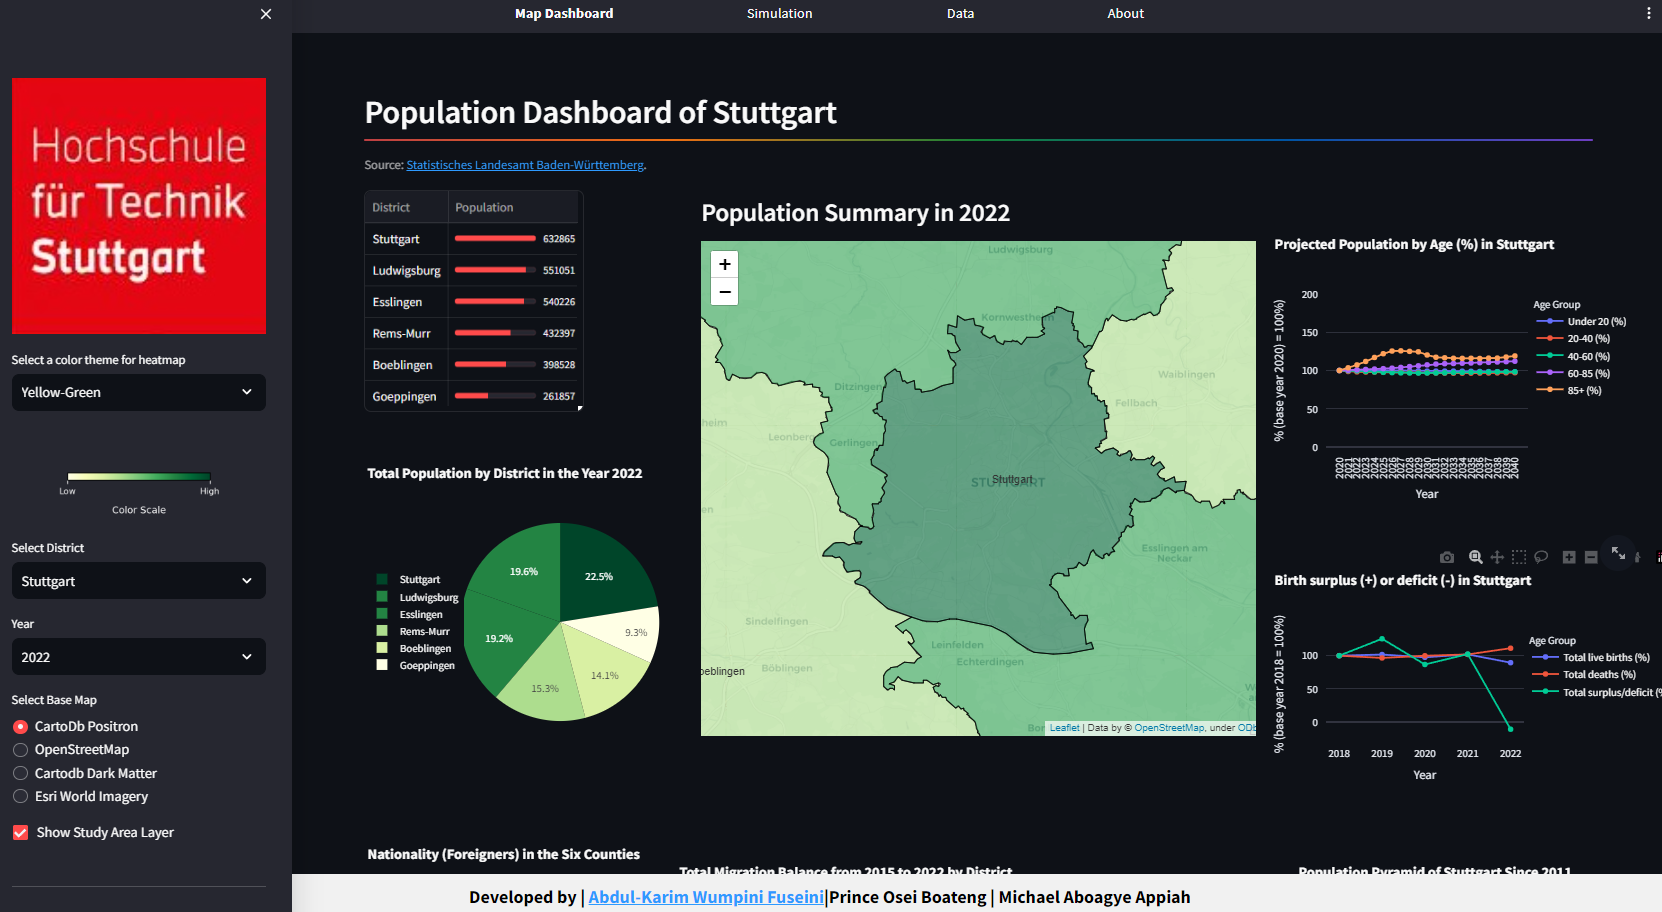Click population value 540226 for Esslingen
The height and width of the screenshot is (912, 1662).
(x=559, y=302)
